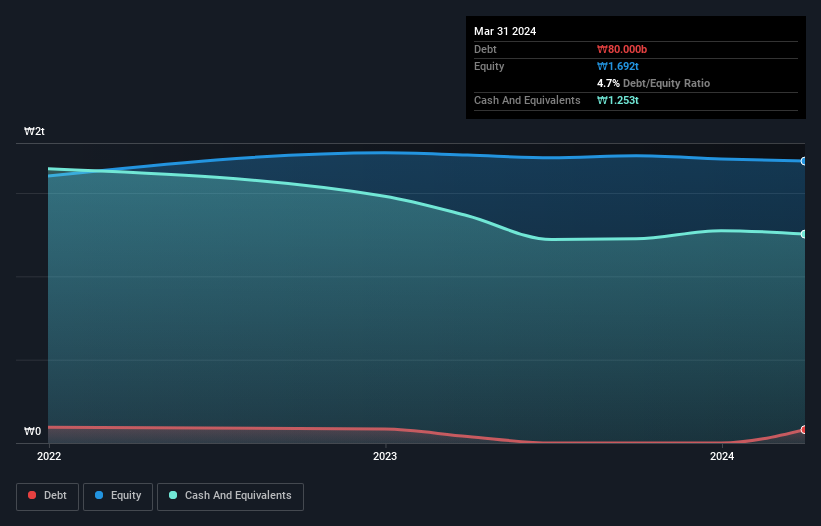The height and width of the screenshot is (526, 821).
Task: Click the ₩2t y-axis label
Action: pyautogui.click(x=35, y=131)
